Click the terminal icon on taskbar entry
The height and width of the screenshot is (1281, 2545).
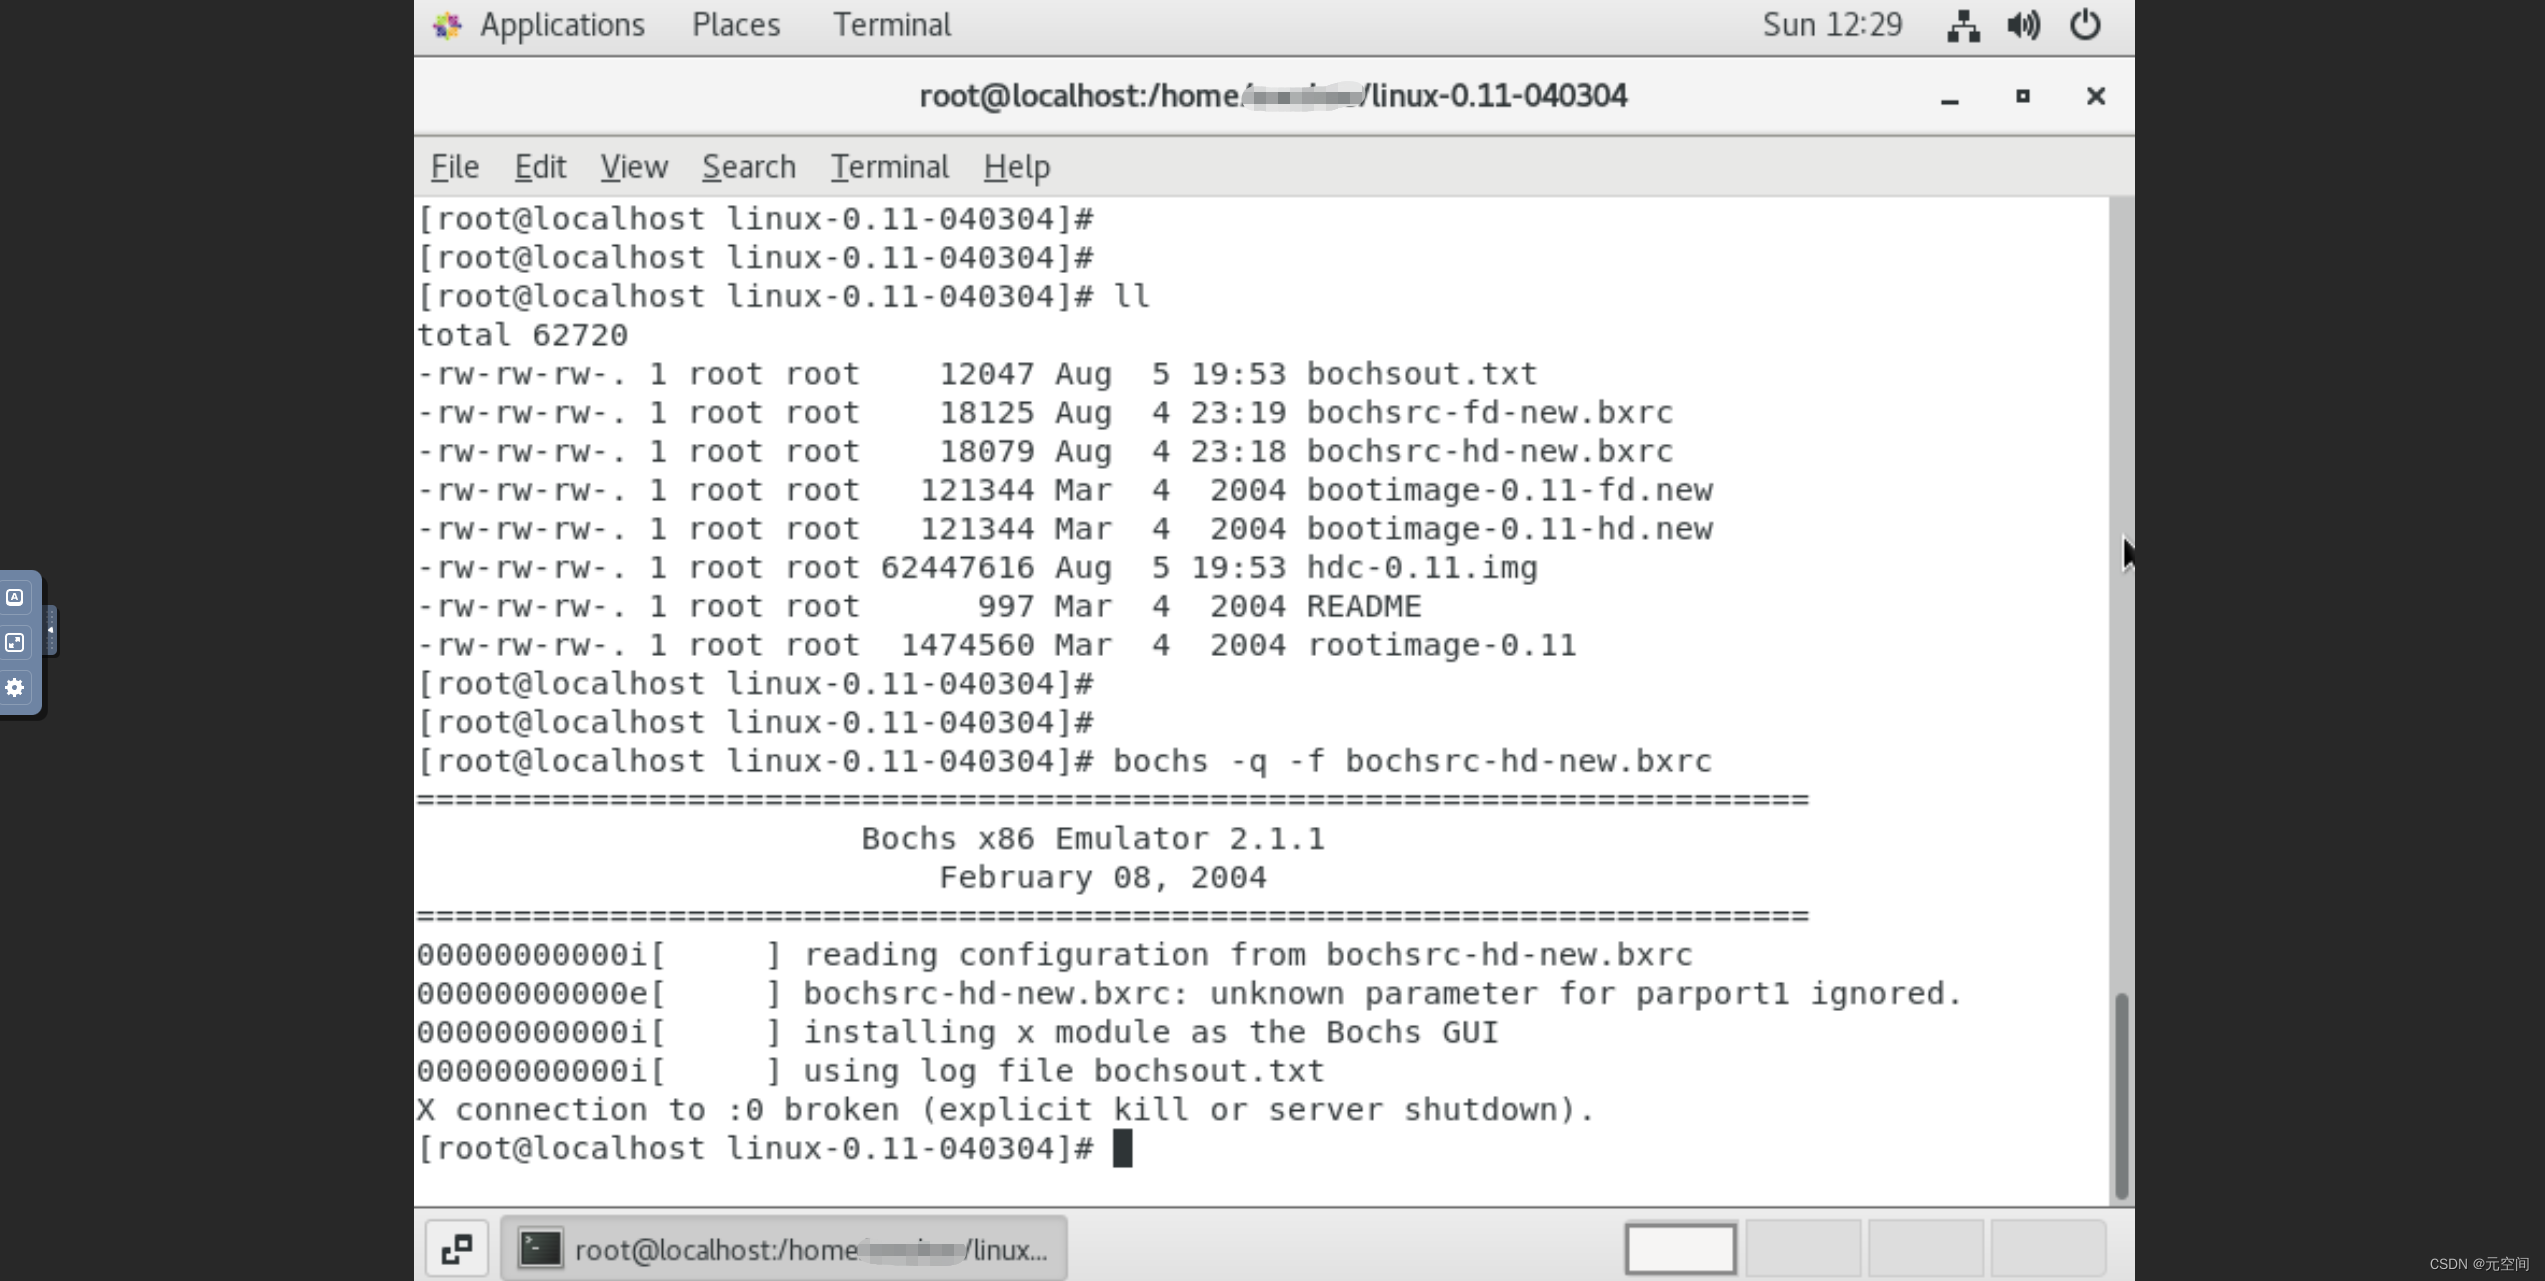coord(540,1248)
